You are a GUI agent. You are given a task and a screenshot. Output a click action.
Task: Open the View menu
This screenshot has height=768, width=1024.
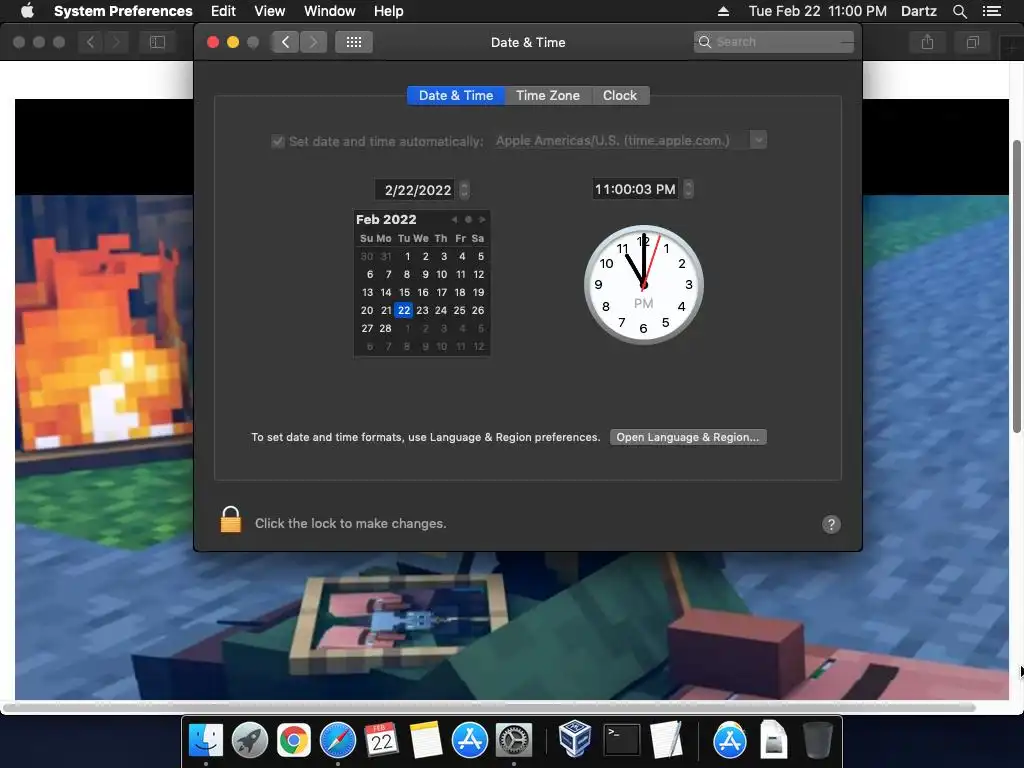point(270,11)
